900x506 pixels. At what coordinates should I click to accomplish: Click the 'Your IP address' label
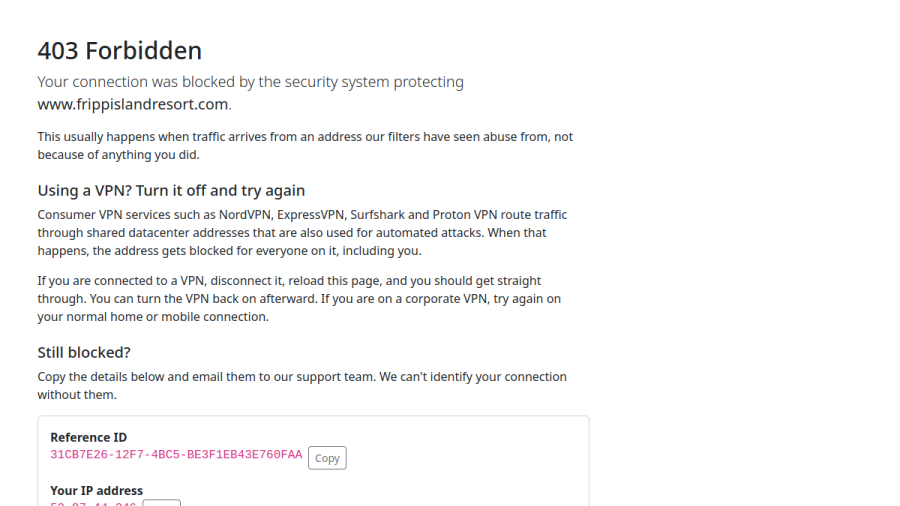(x=96, y=491)
